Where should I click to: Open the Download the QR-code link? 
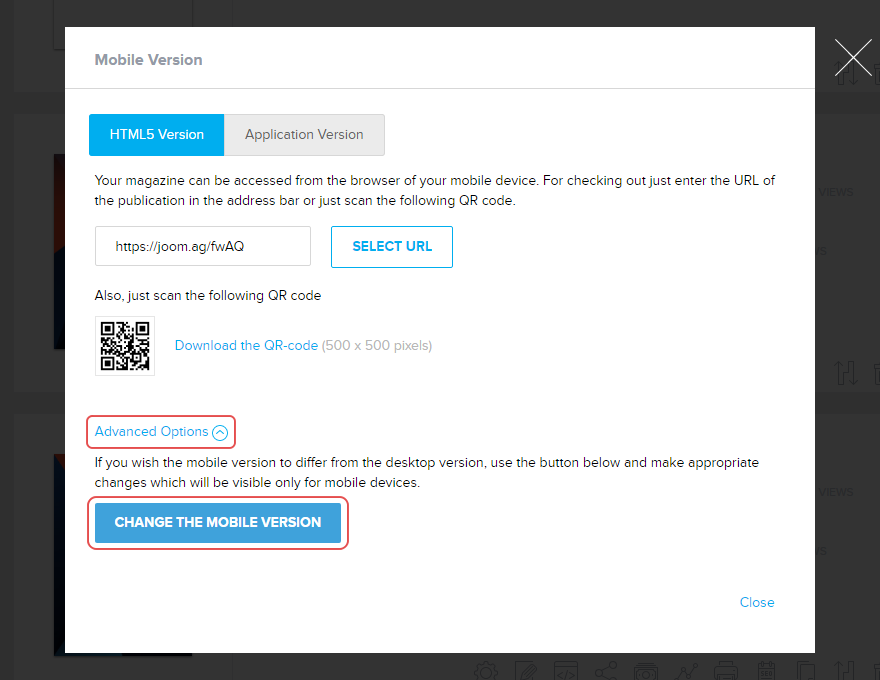coord(246,346)
